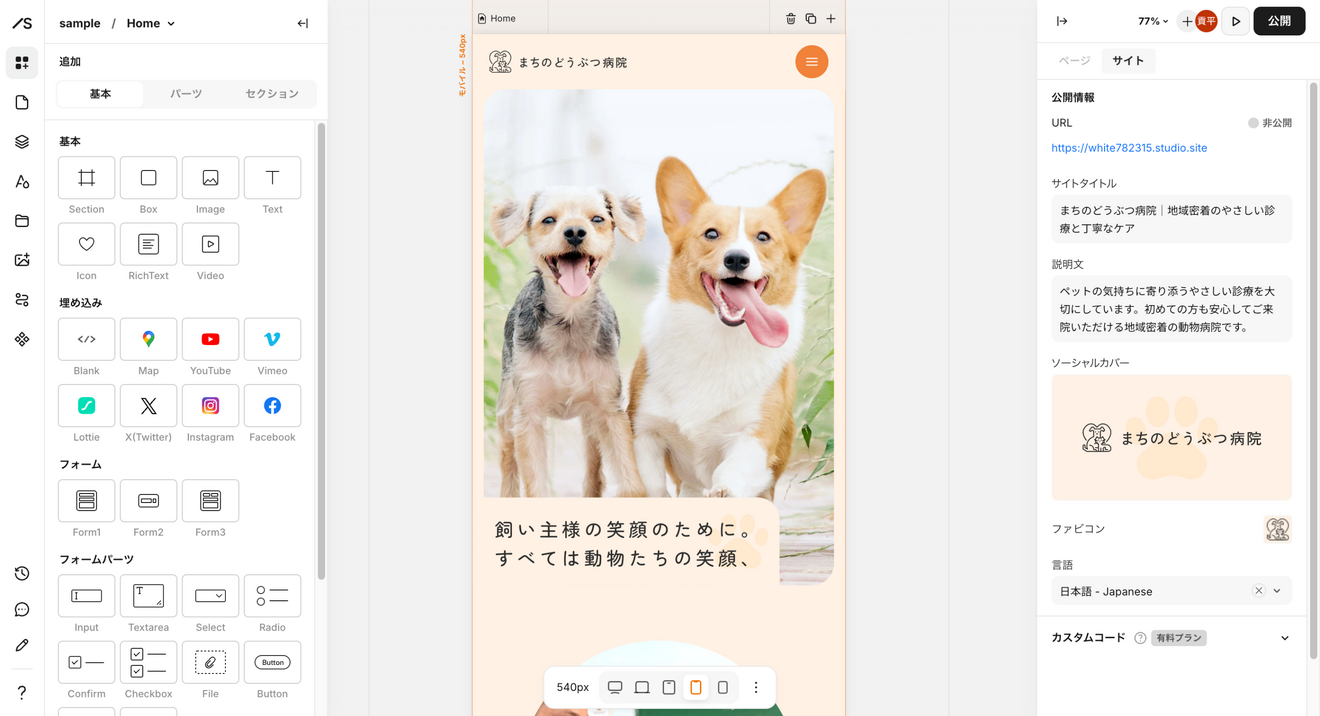1320x716 pixels.
Task: Insert a Video element
Action: pos(210,244)
